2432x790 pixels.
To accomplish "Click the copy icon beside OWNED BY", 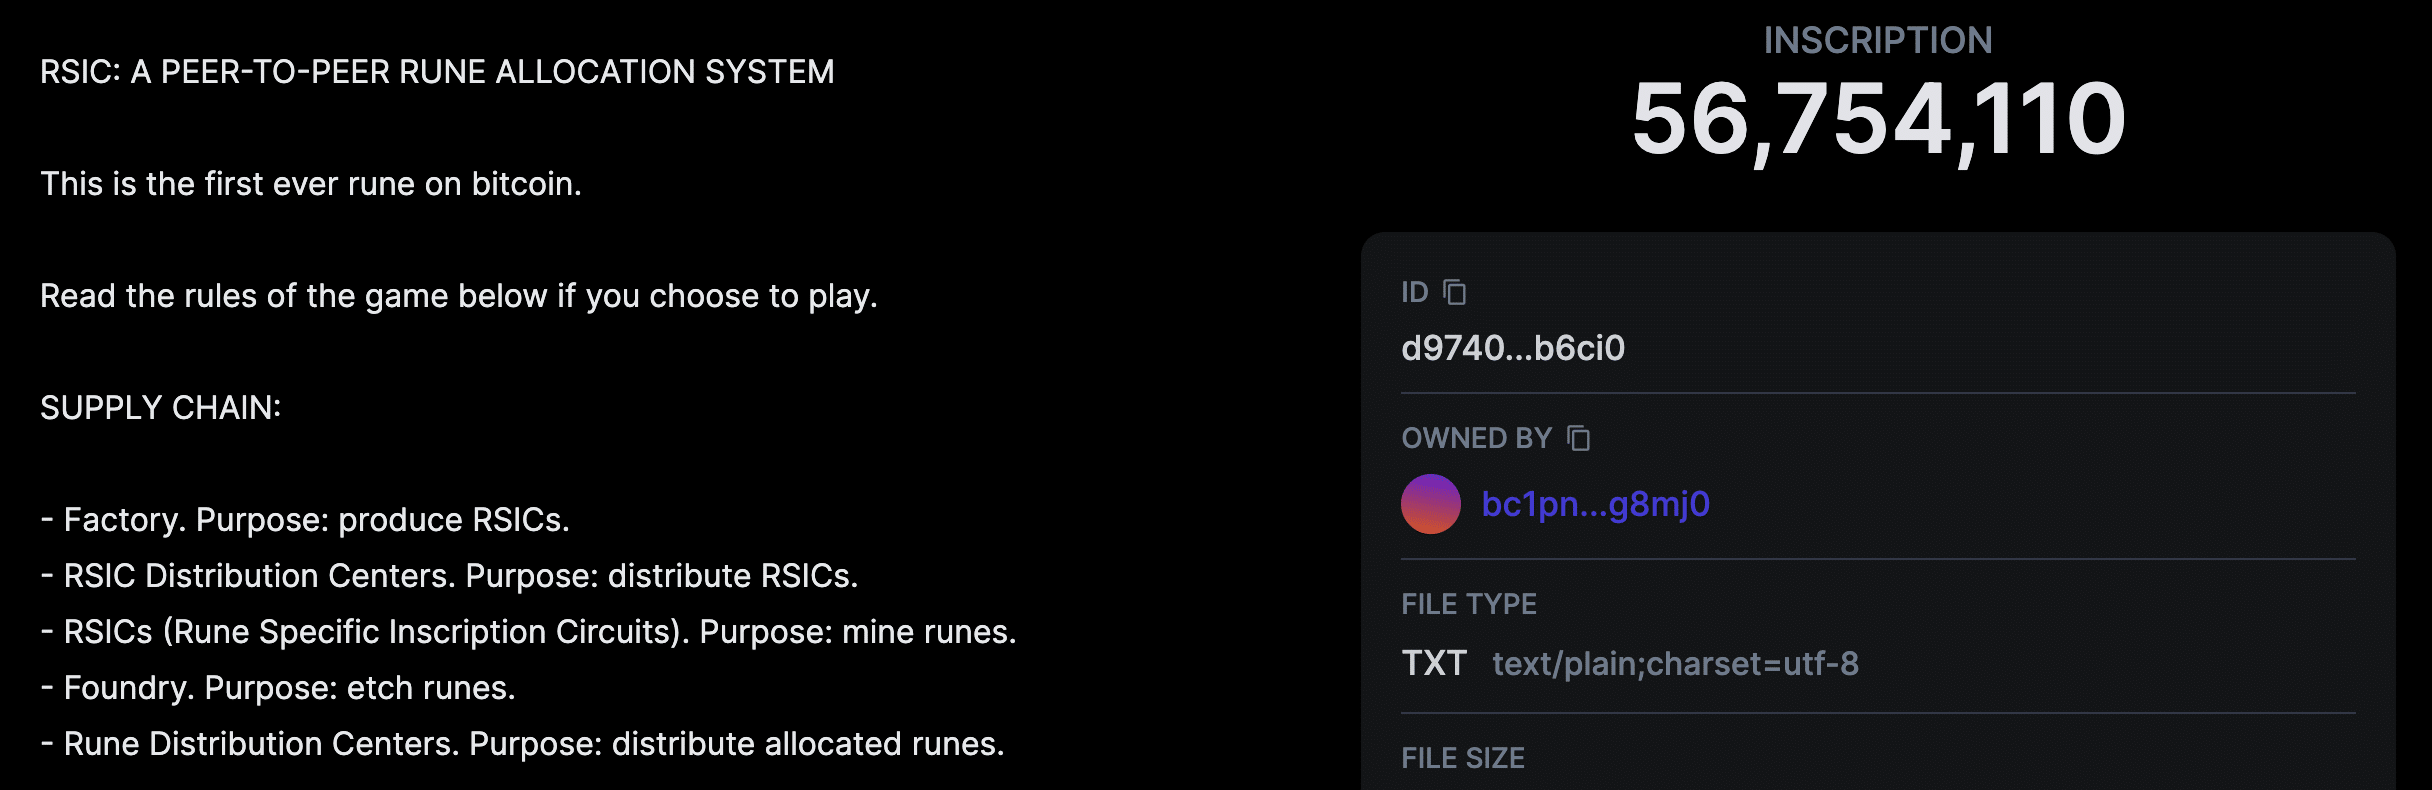I will [1578, 438].
